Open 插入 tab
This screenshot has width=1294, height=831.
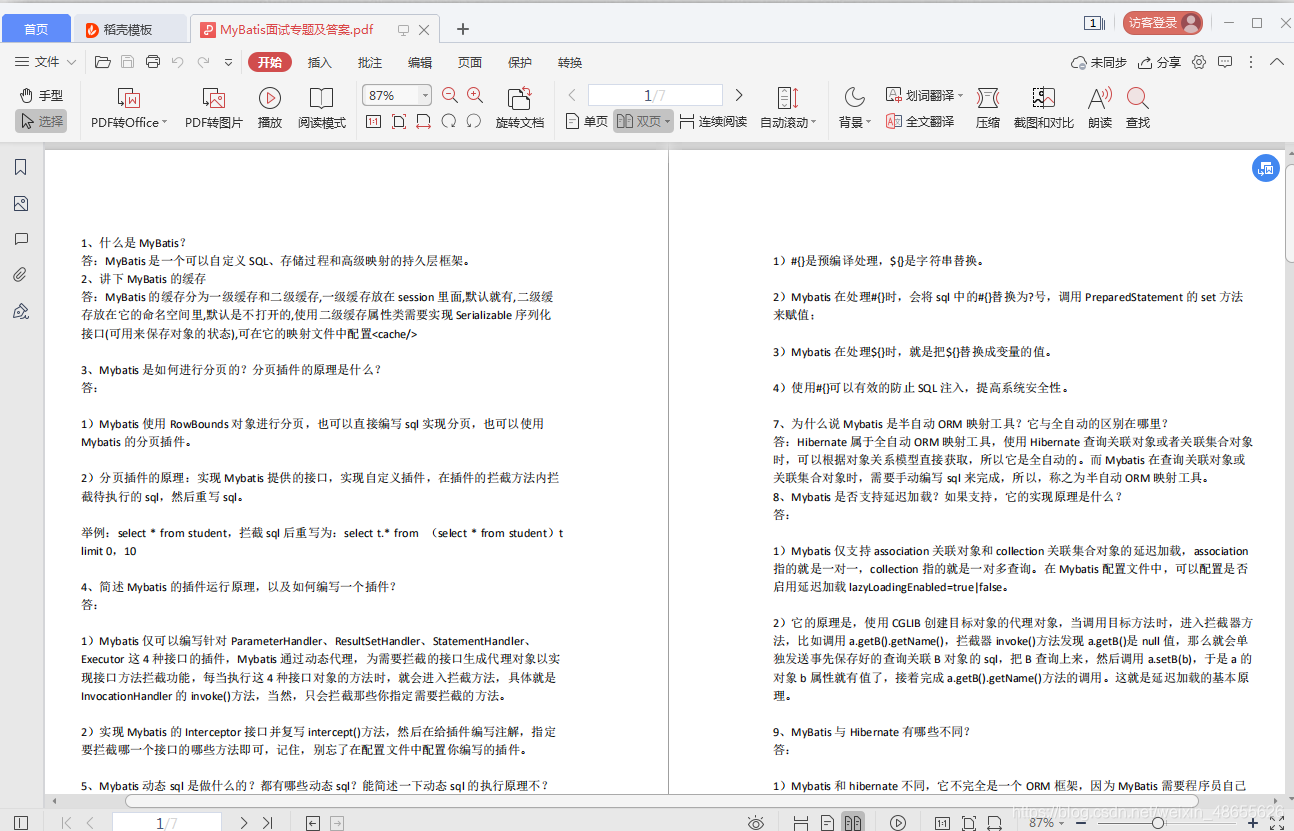(x=320, y=62)
